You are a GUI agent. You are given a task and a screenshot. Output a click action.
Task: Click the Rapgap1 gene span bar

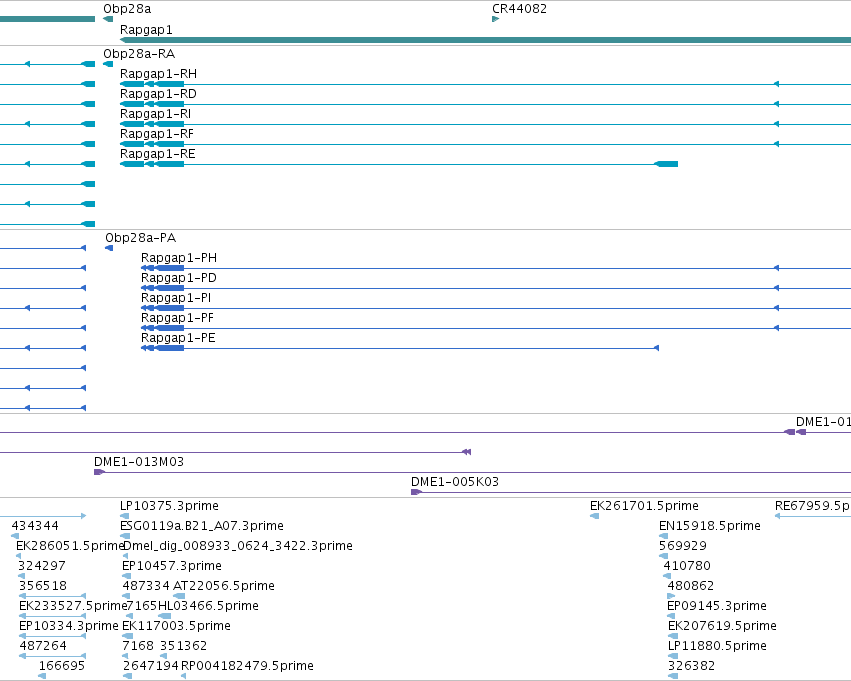point(485,40)
